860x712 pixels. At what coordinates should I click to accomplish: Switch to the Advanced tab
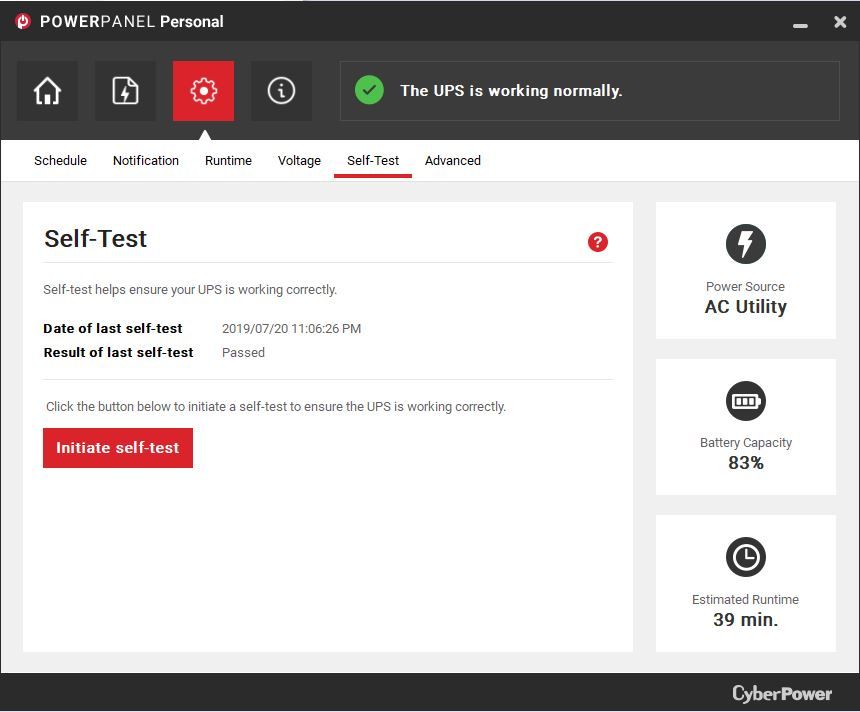452,161
